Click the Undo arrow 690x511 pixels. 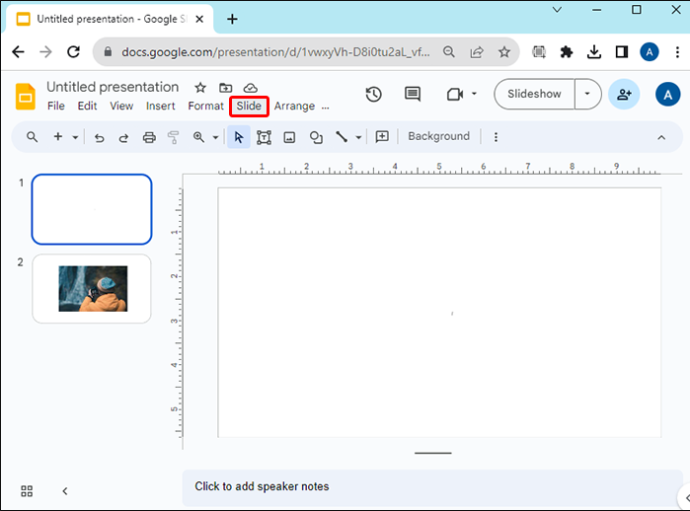coord(99,138)
